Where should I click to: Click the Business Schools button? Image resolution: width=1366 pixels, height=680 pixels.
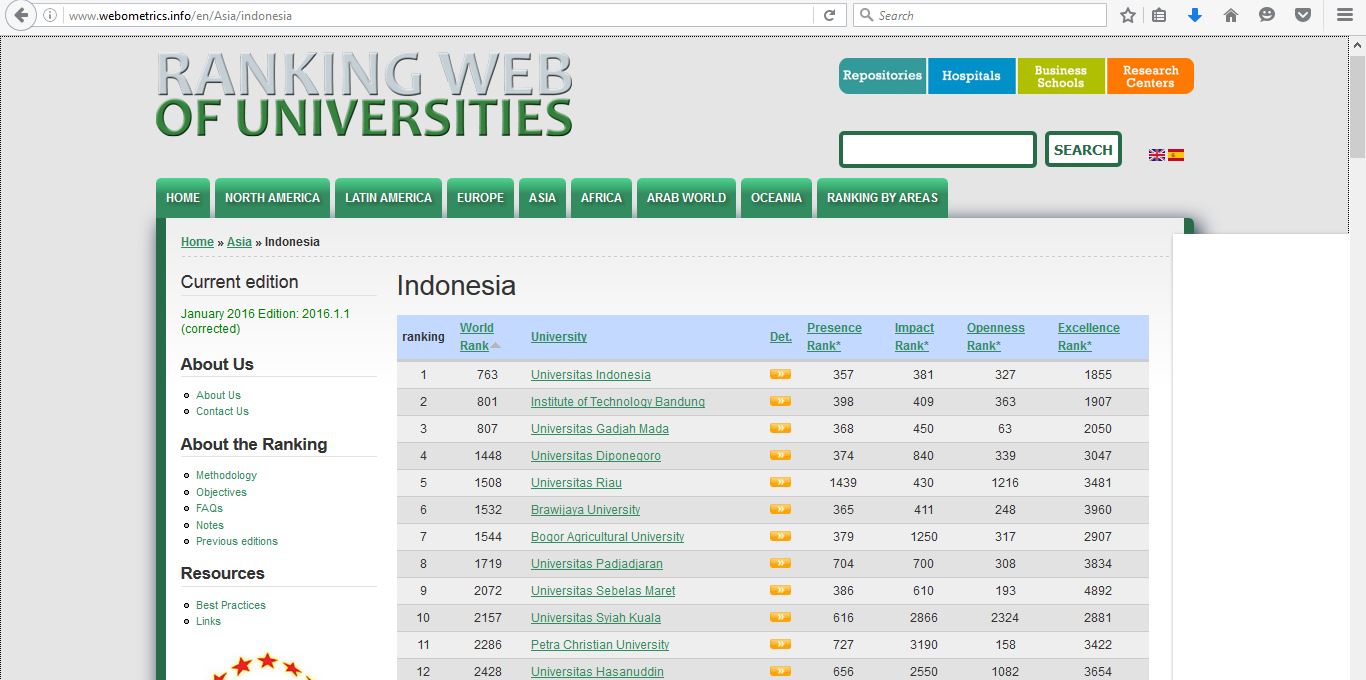pyautogui.click(x=1060, y=76)
